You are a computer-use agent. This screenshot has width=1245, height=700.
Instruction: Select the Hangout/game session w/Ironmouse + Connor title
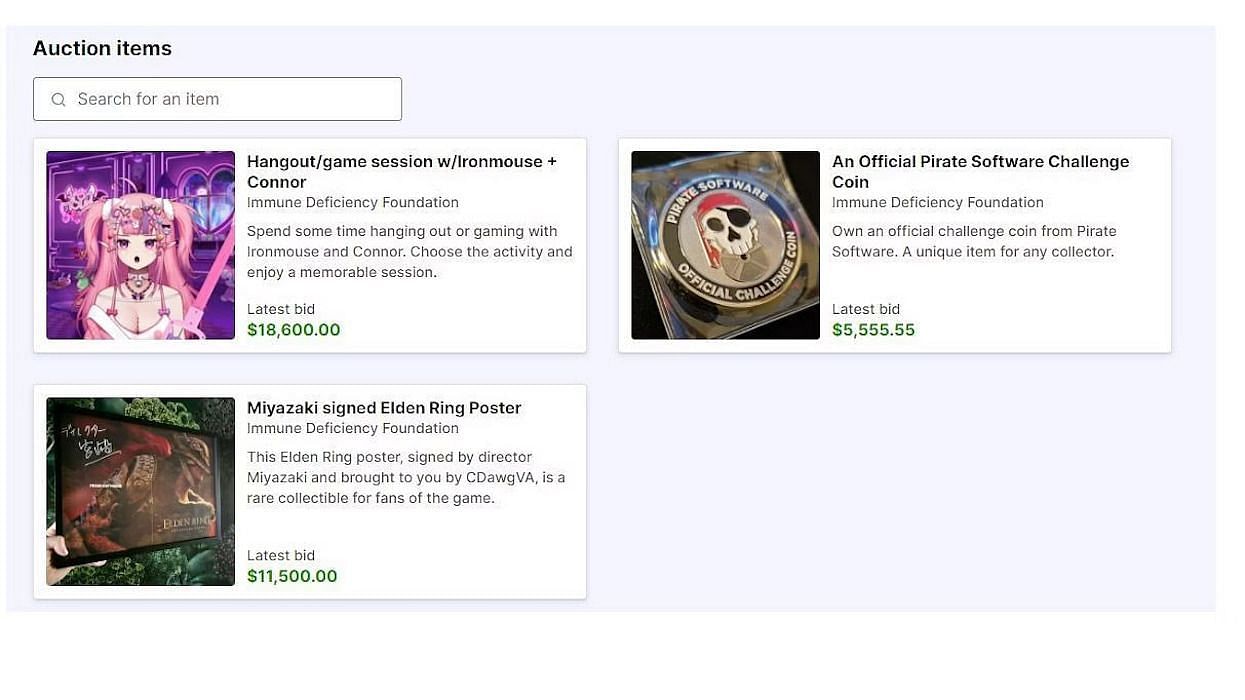401,171
